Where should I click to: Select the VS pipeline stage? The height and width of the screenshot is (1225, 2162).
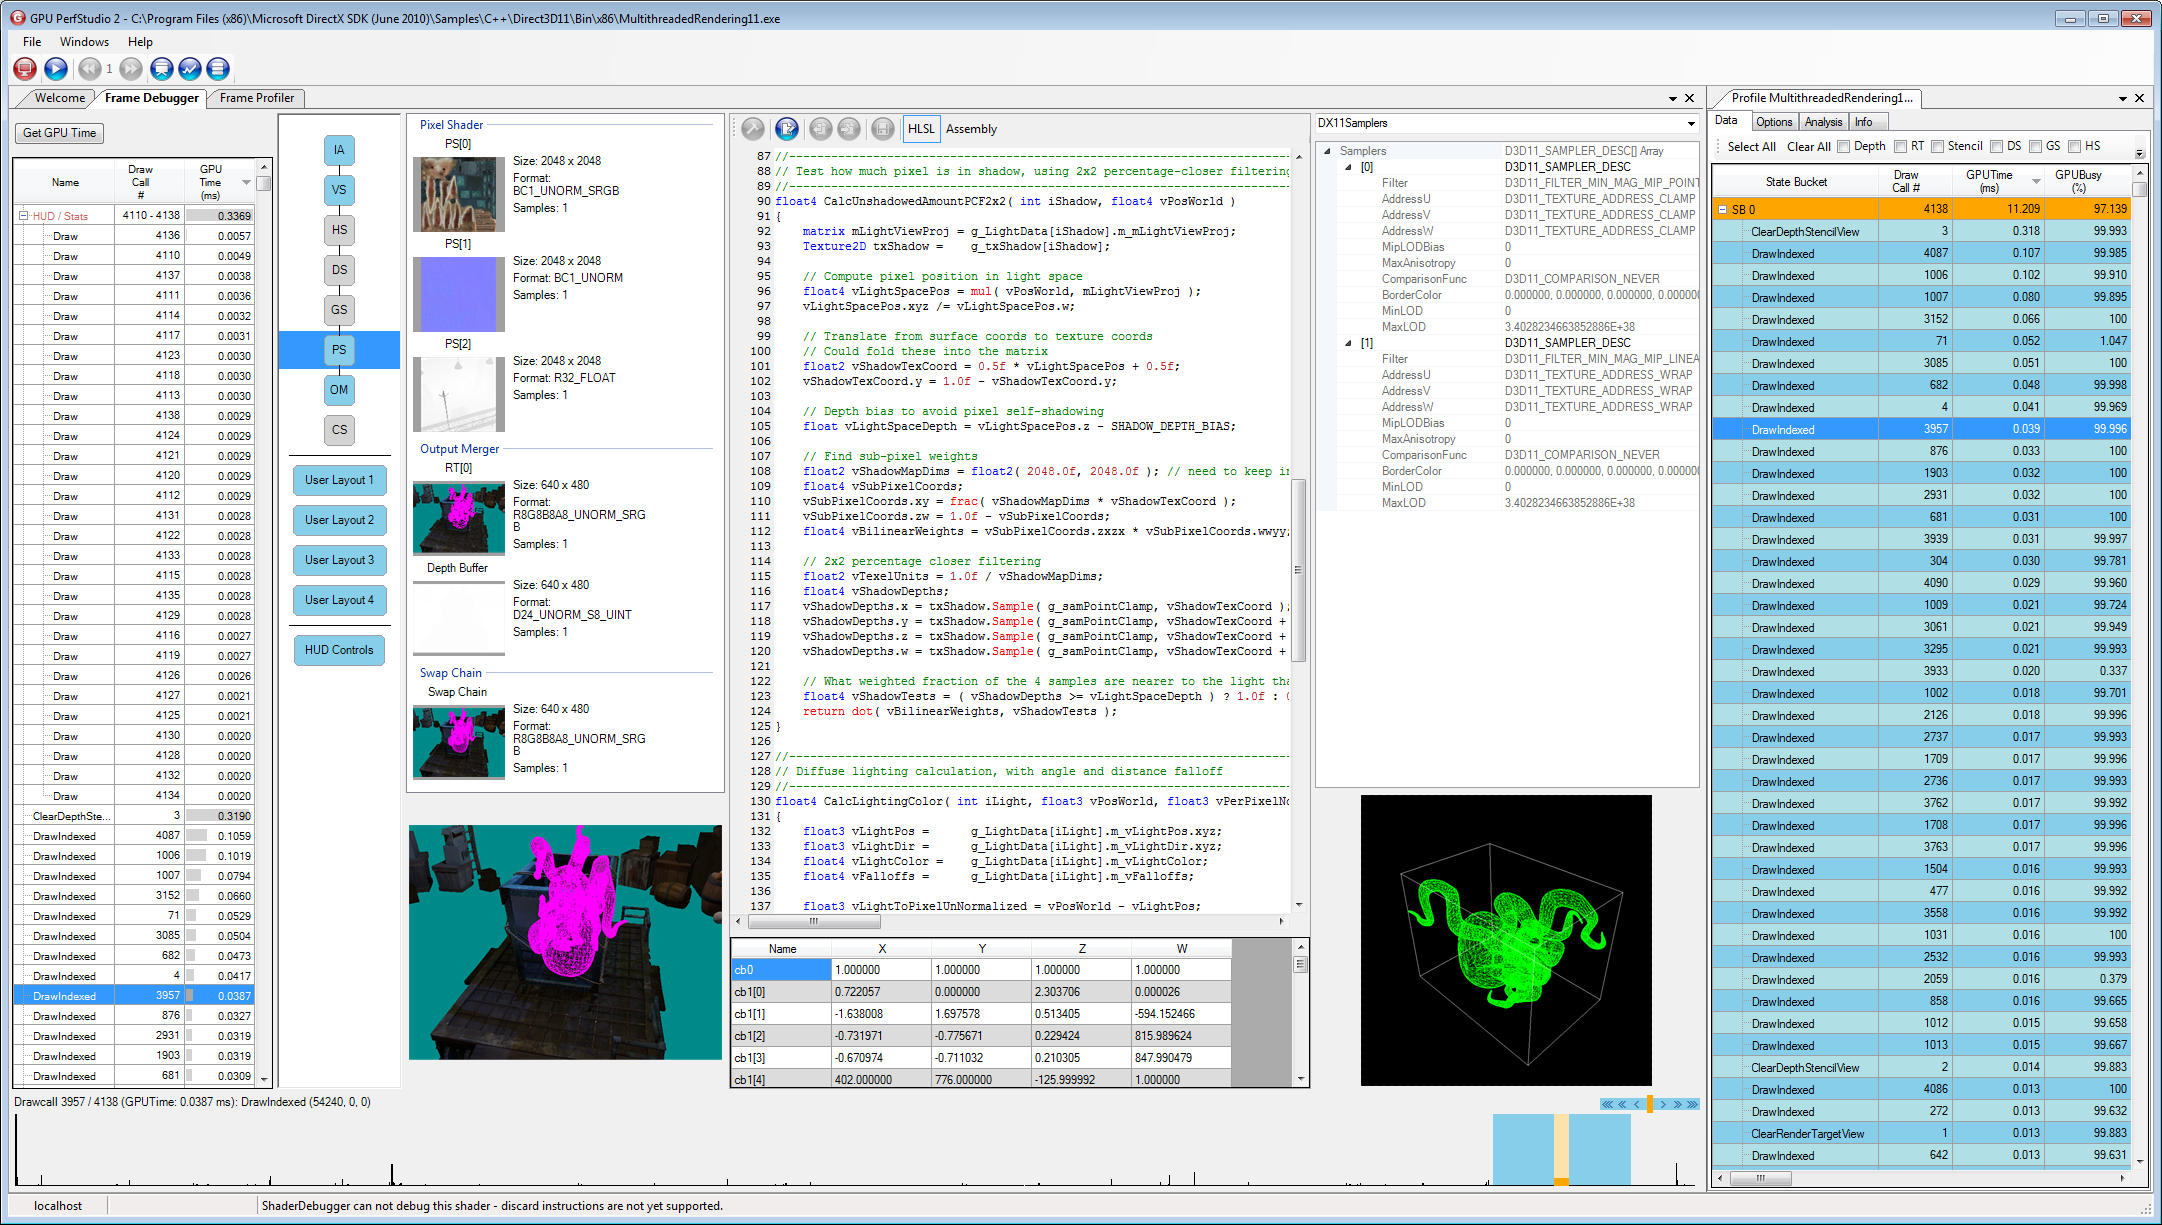point(339,190)
